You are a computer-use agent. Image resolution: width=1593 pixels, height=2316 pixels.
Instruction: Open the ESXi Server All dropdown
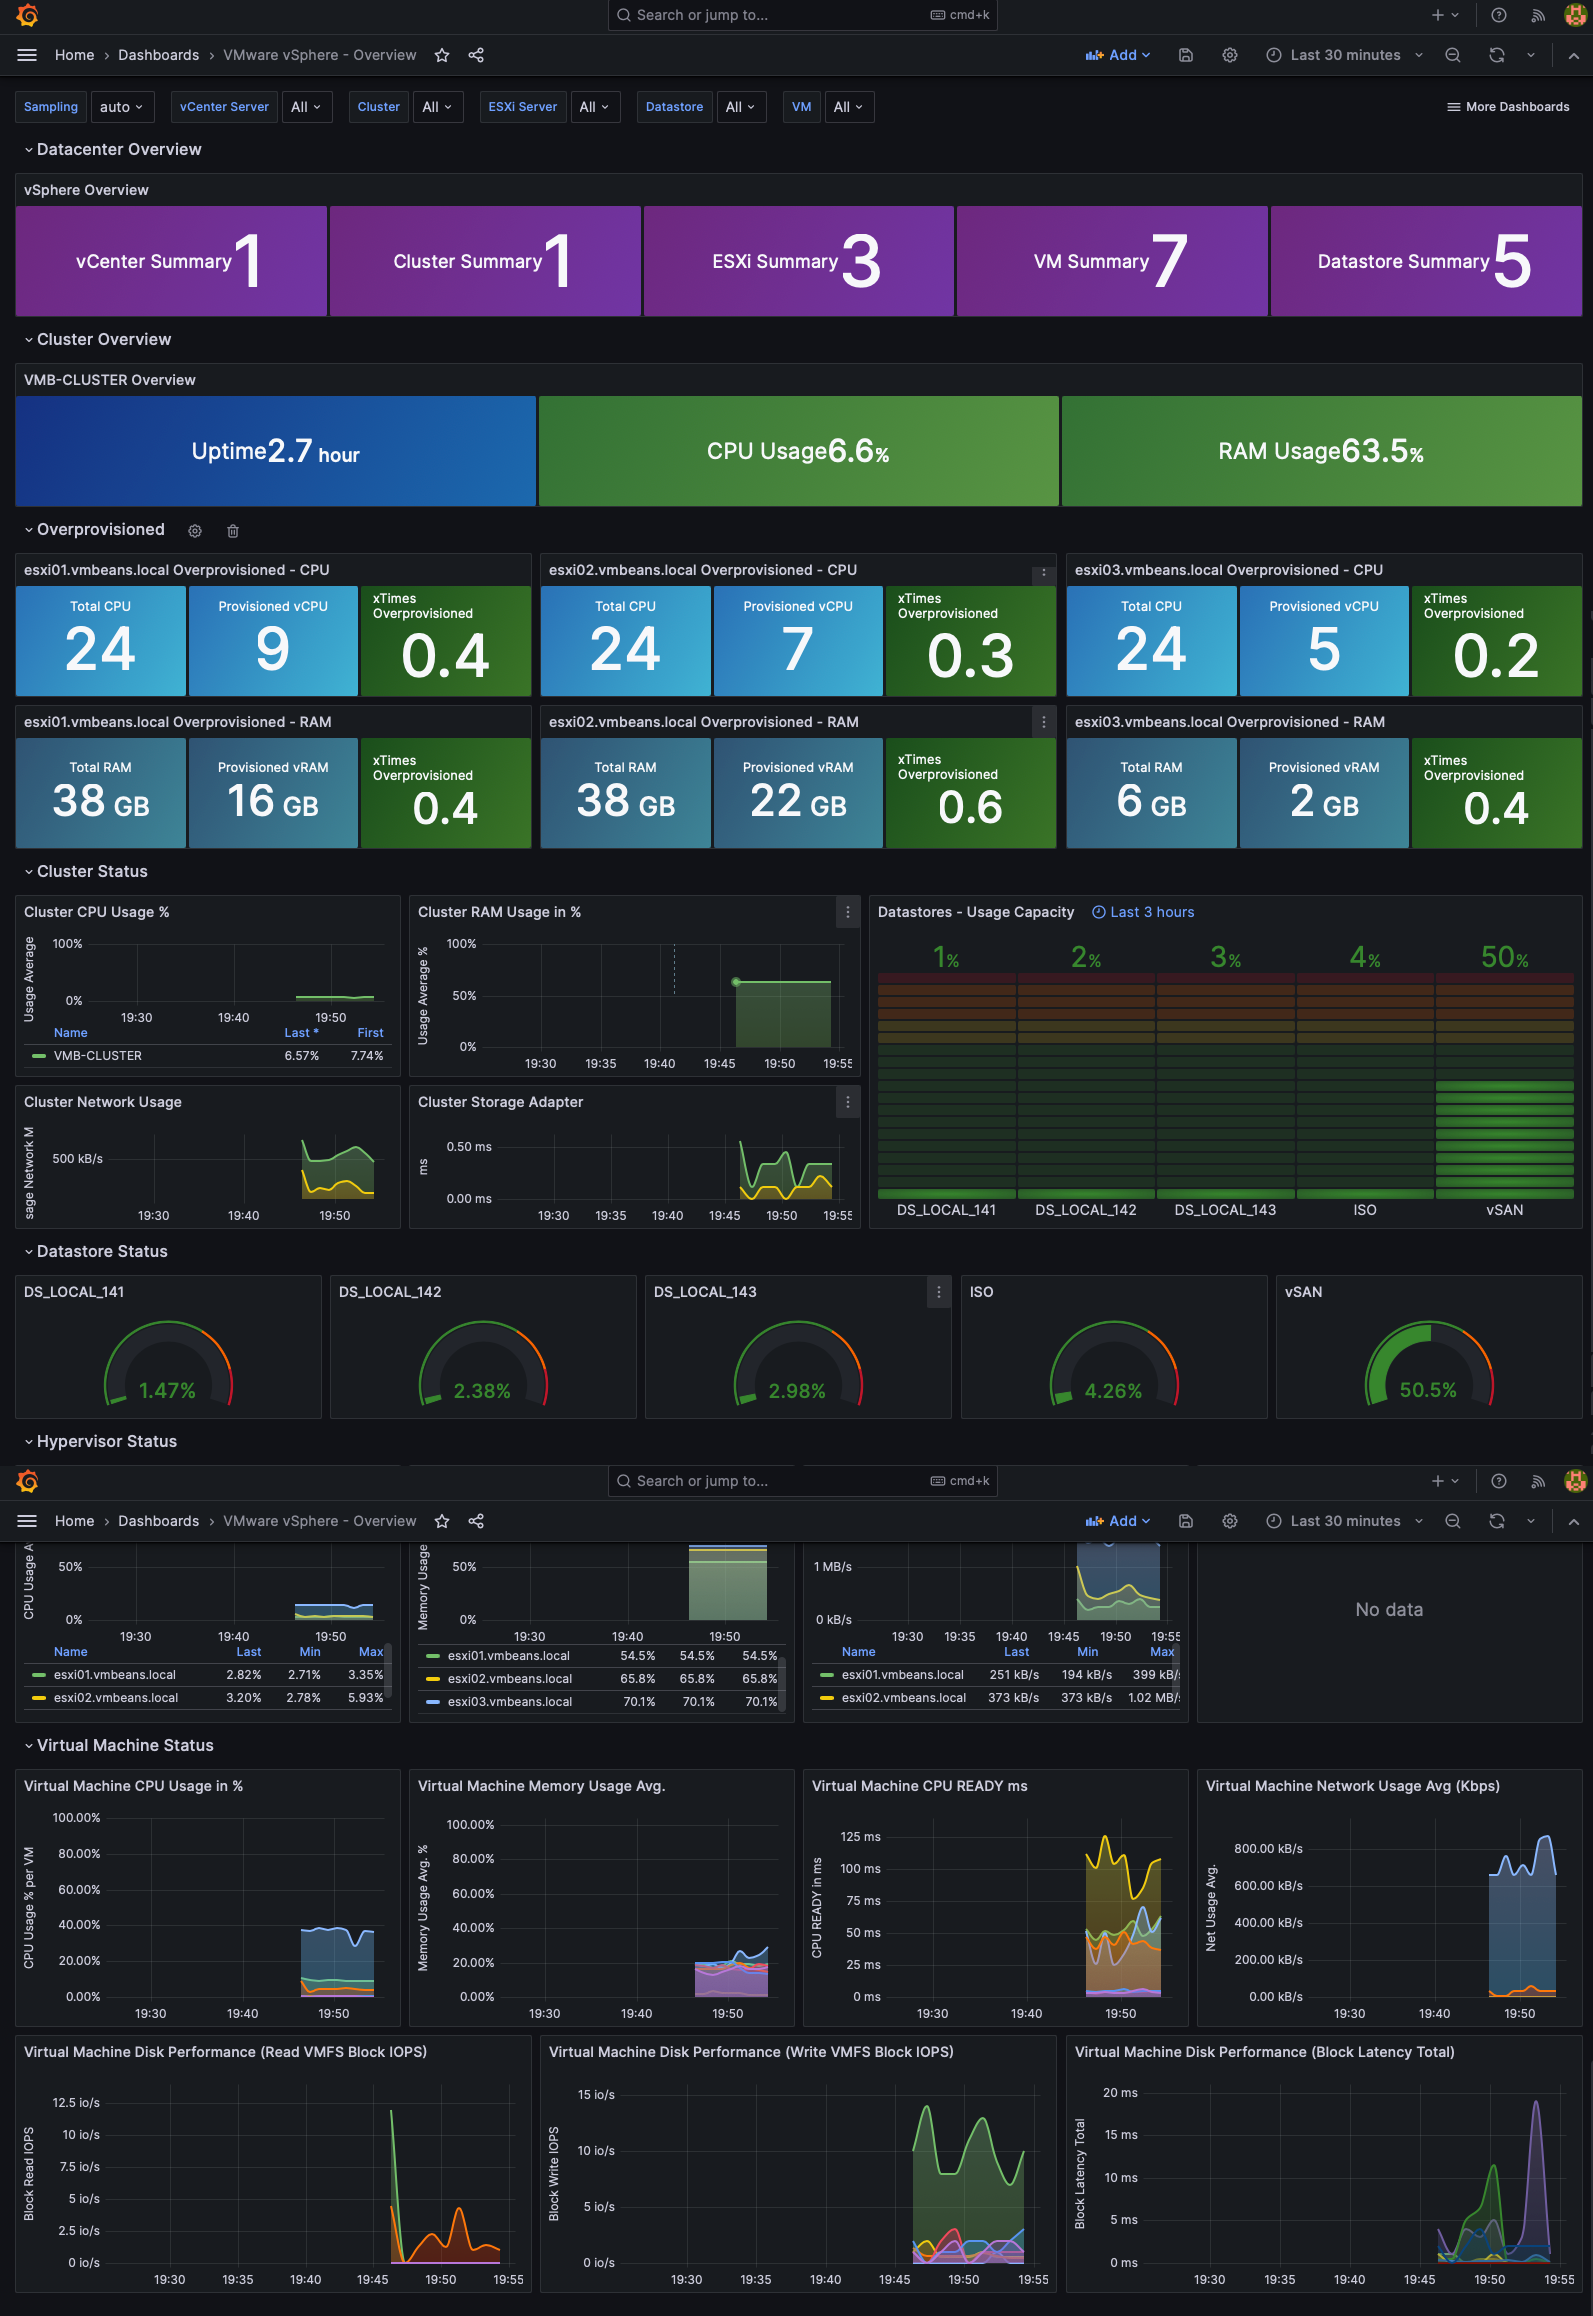[x=595, y=107]
